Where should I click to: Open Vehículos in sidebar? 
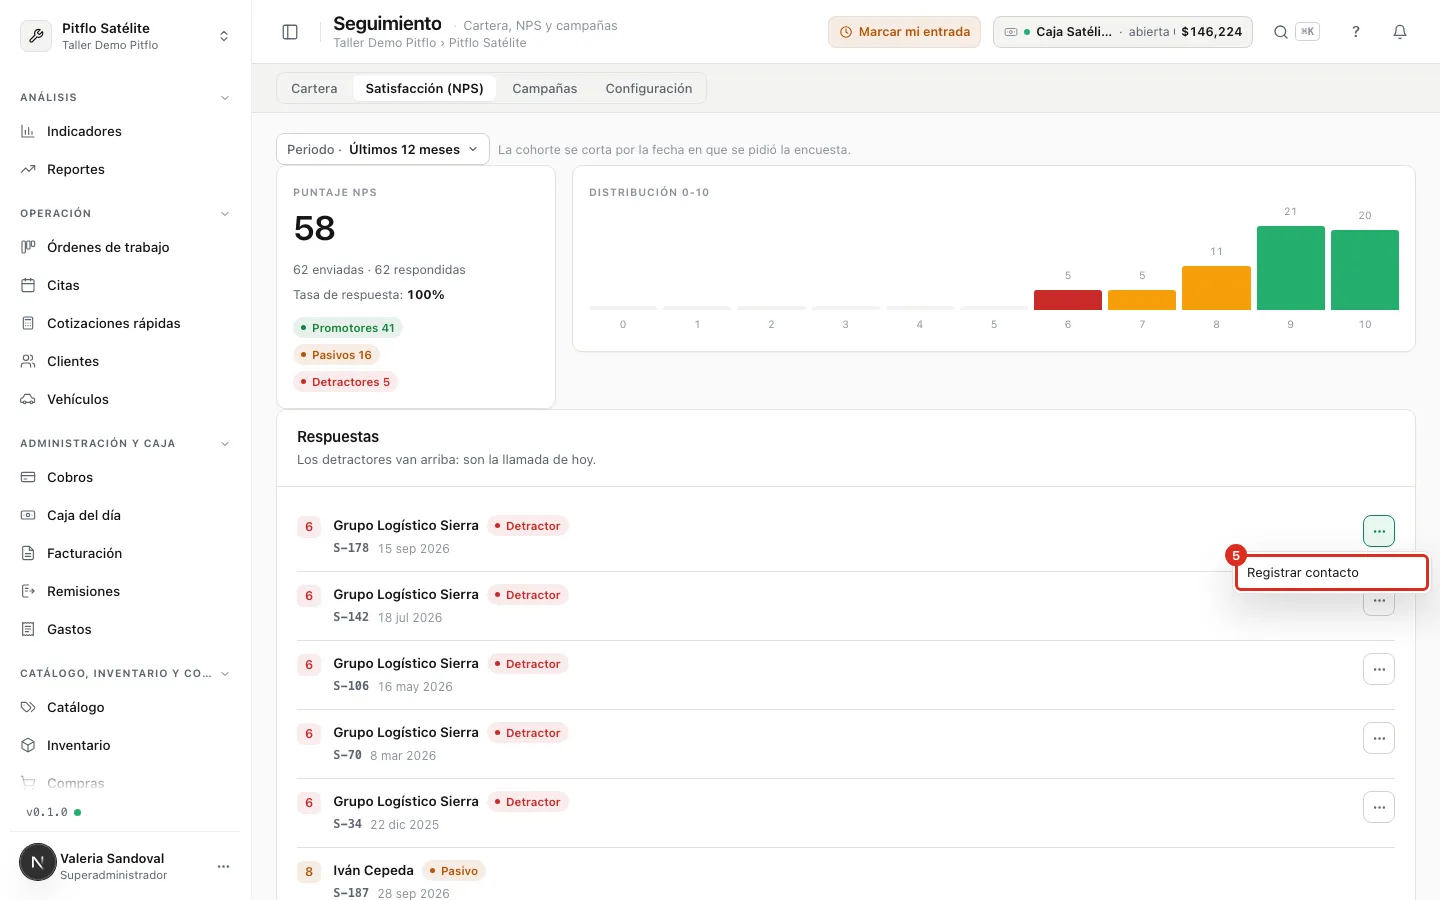pos(125,399)
